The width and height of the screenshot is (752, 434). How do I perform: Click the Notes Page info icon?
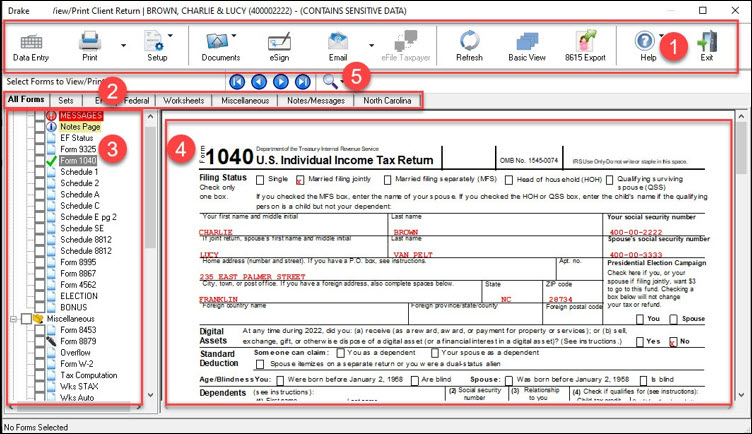pyautogui.click(x=51, y=127)
